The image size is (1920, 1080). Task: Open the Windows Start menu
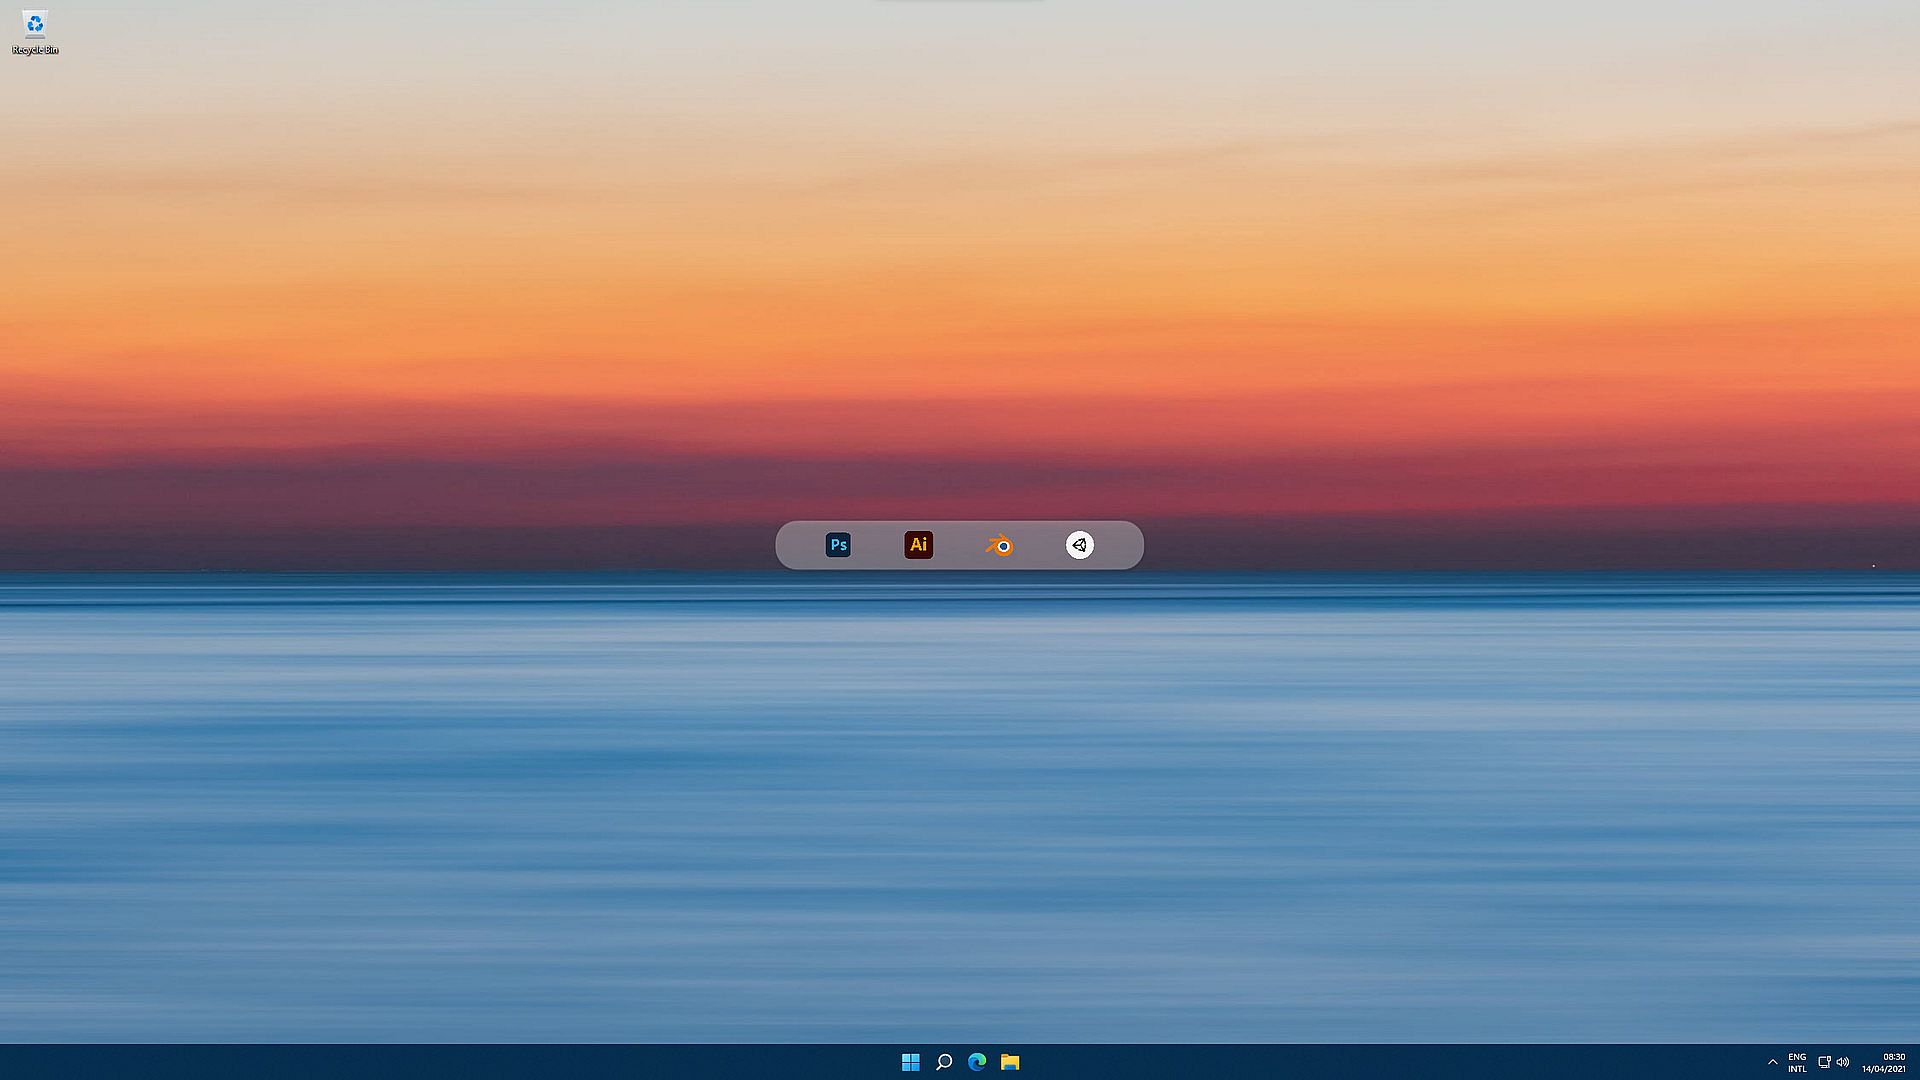pyautogui.click(x=910, y=1062)
